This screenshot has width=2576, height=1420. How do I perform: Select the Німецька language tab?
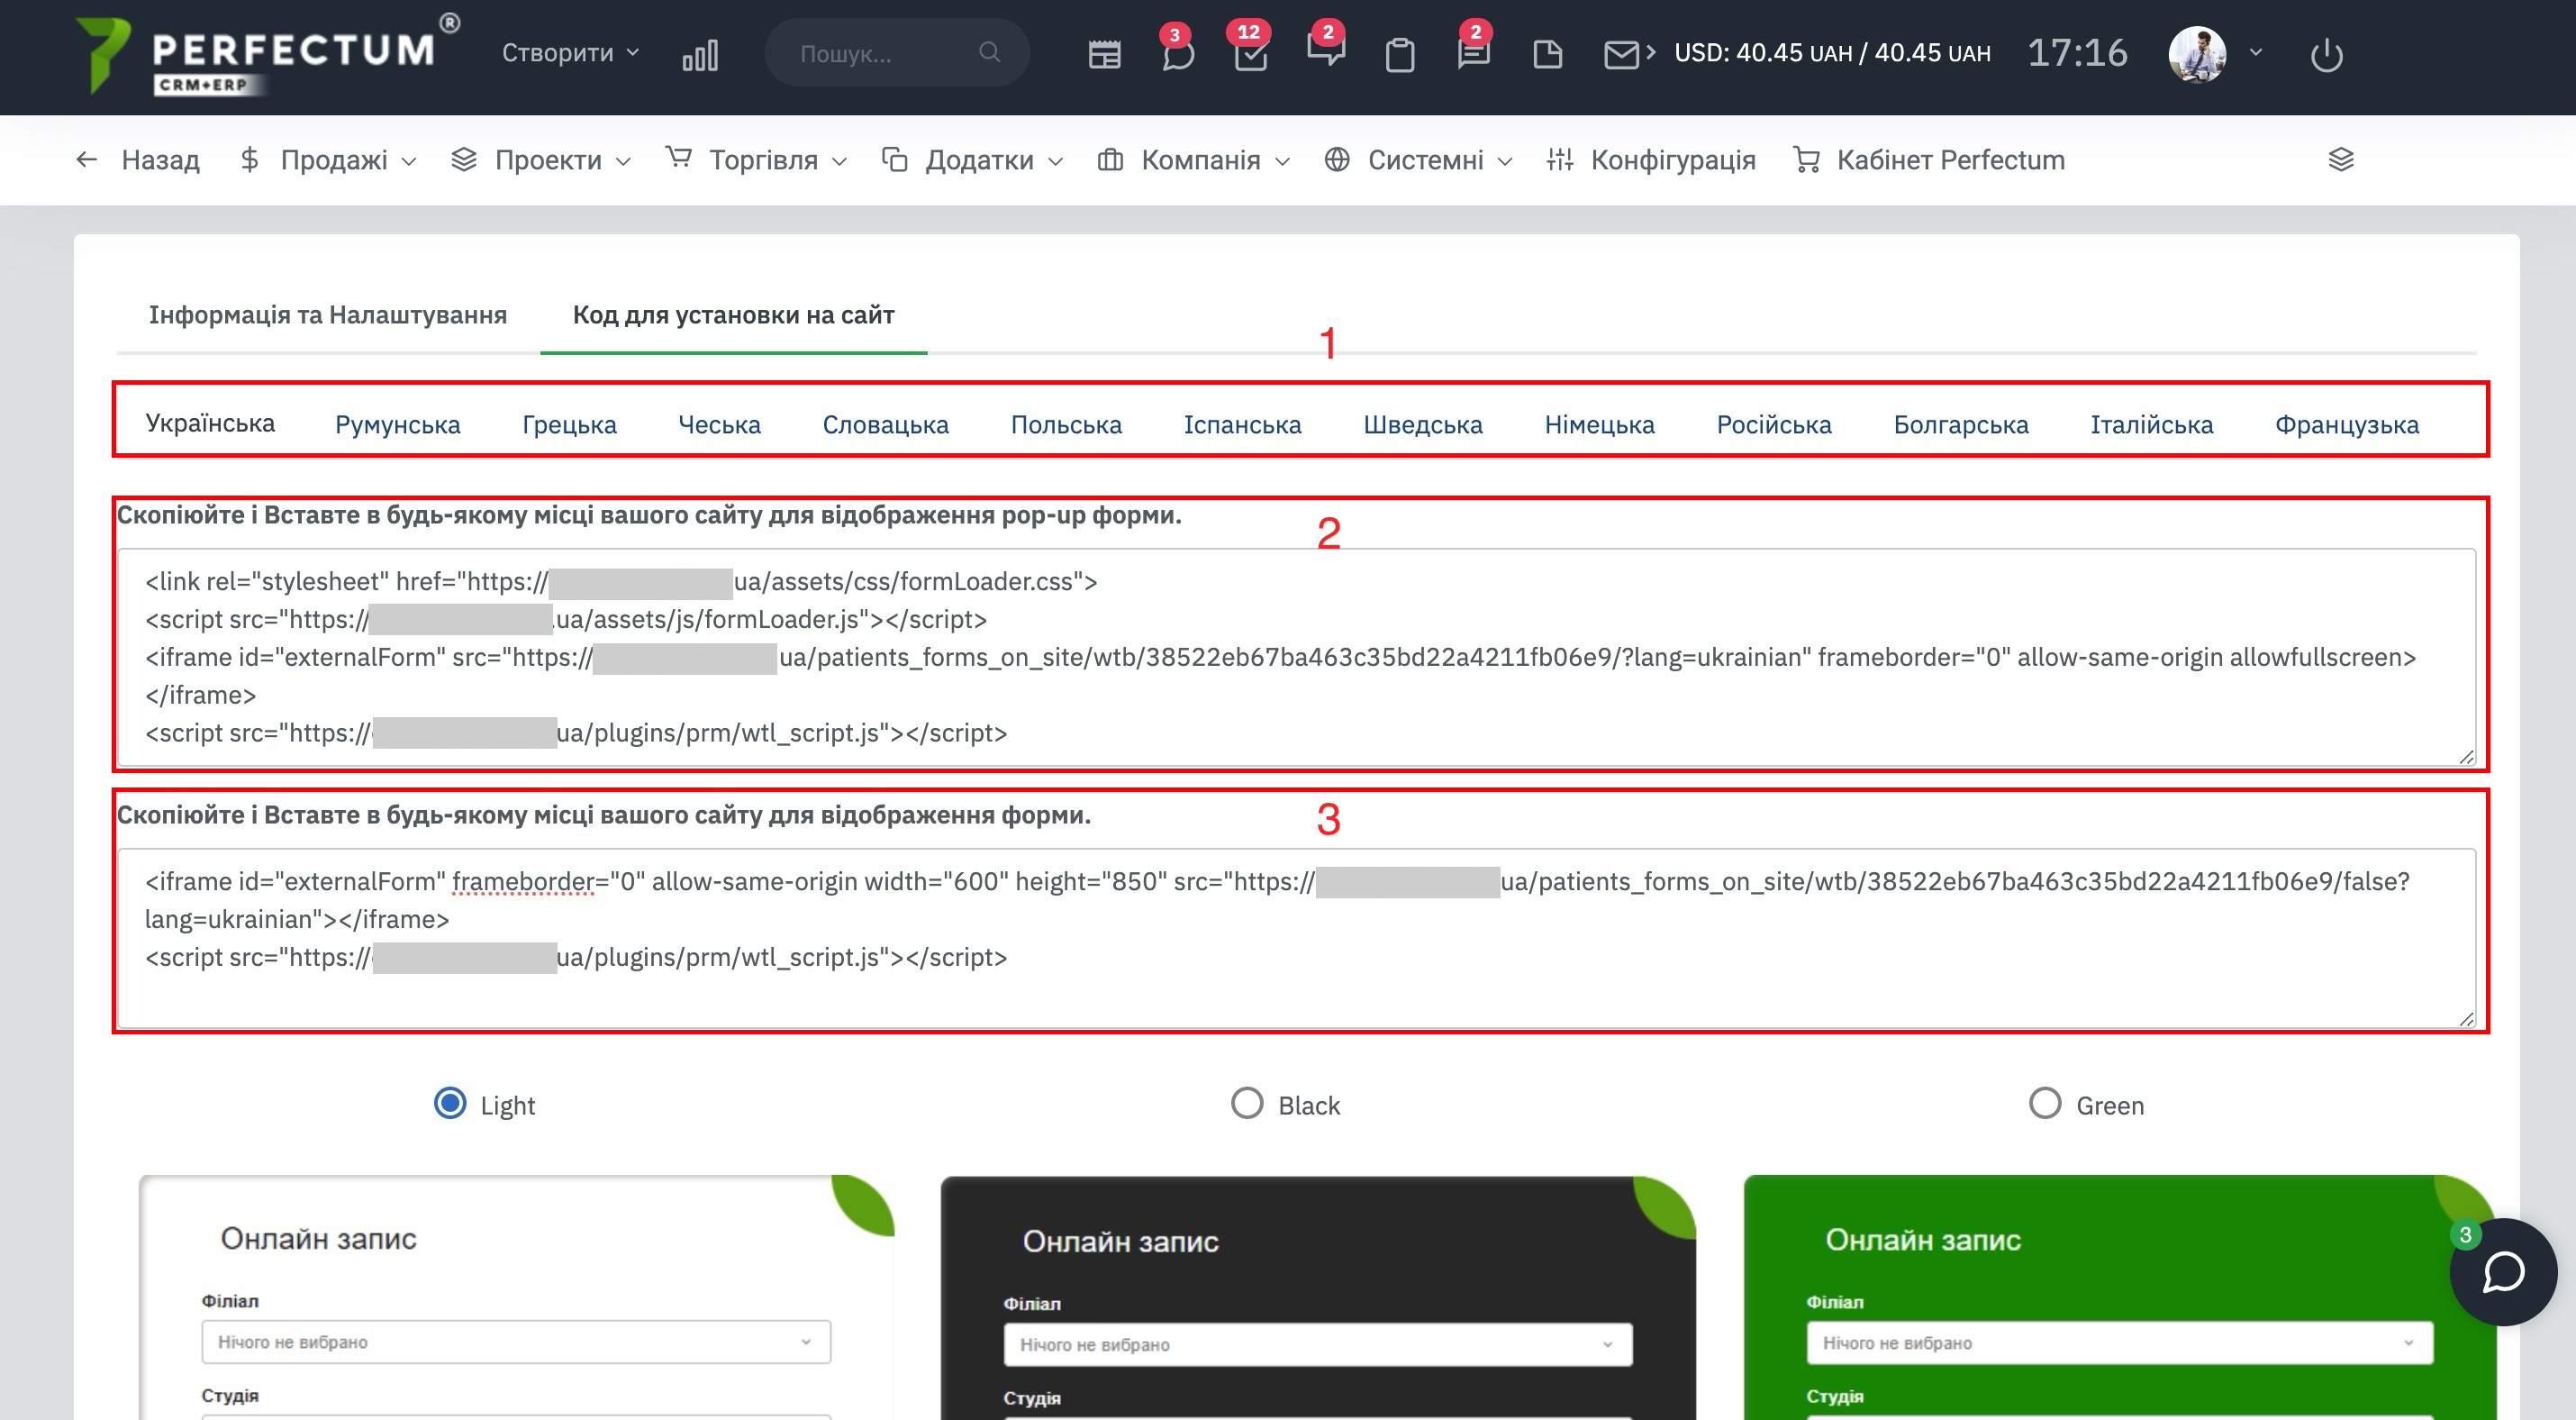pos(1599,425)
